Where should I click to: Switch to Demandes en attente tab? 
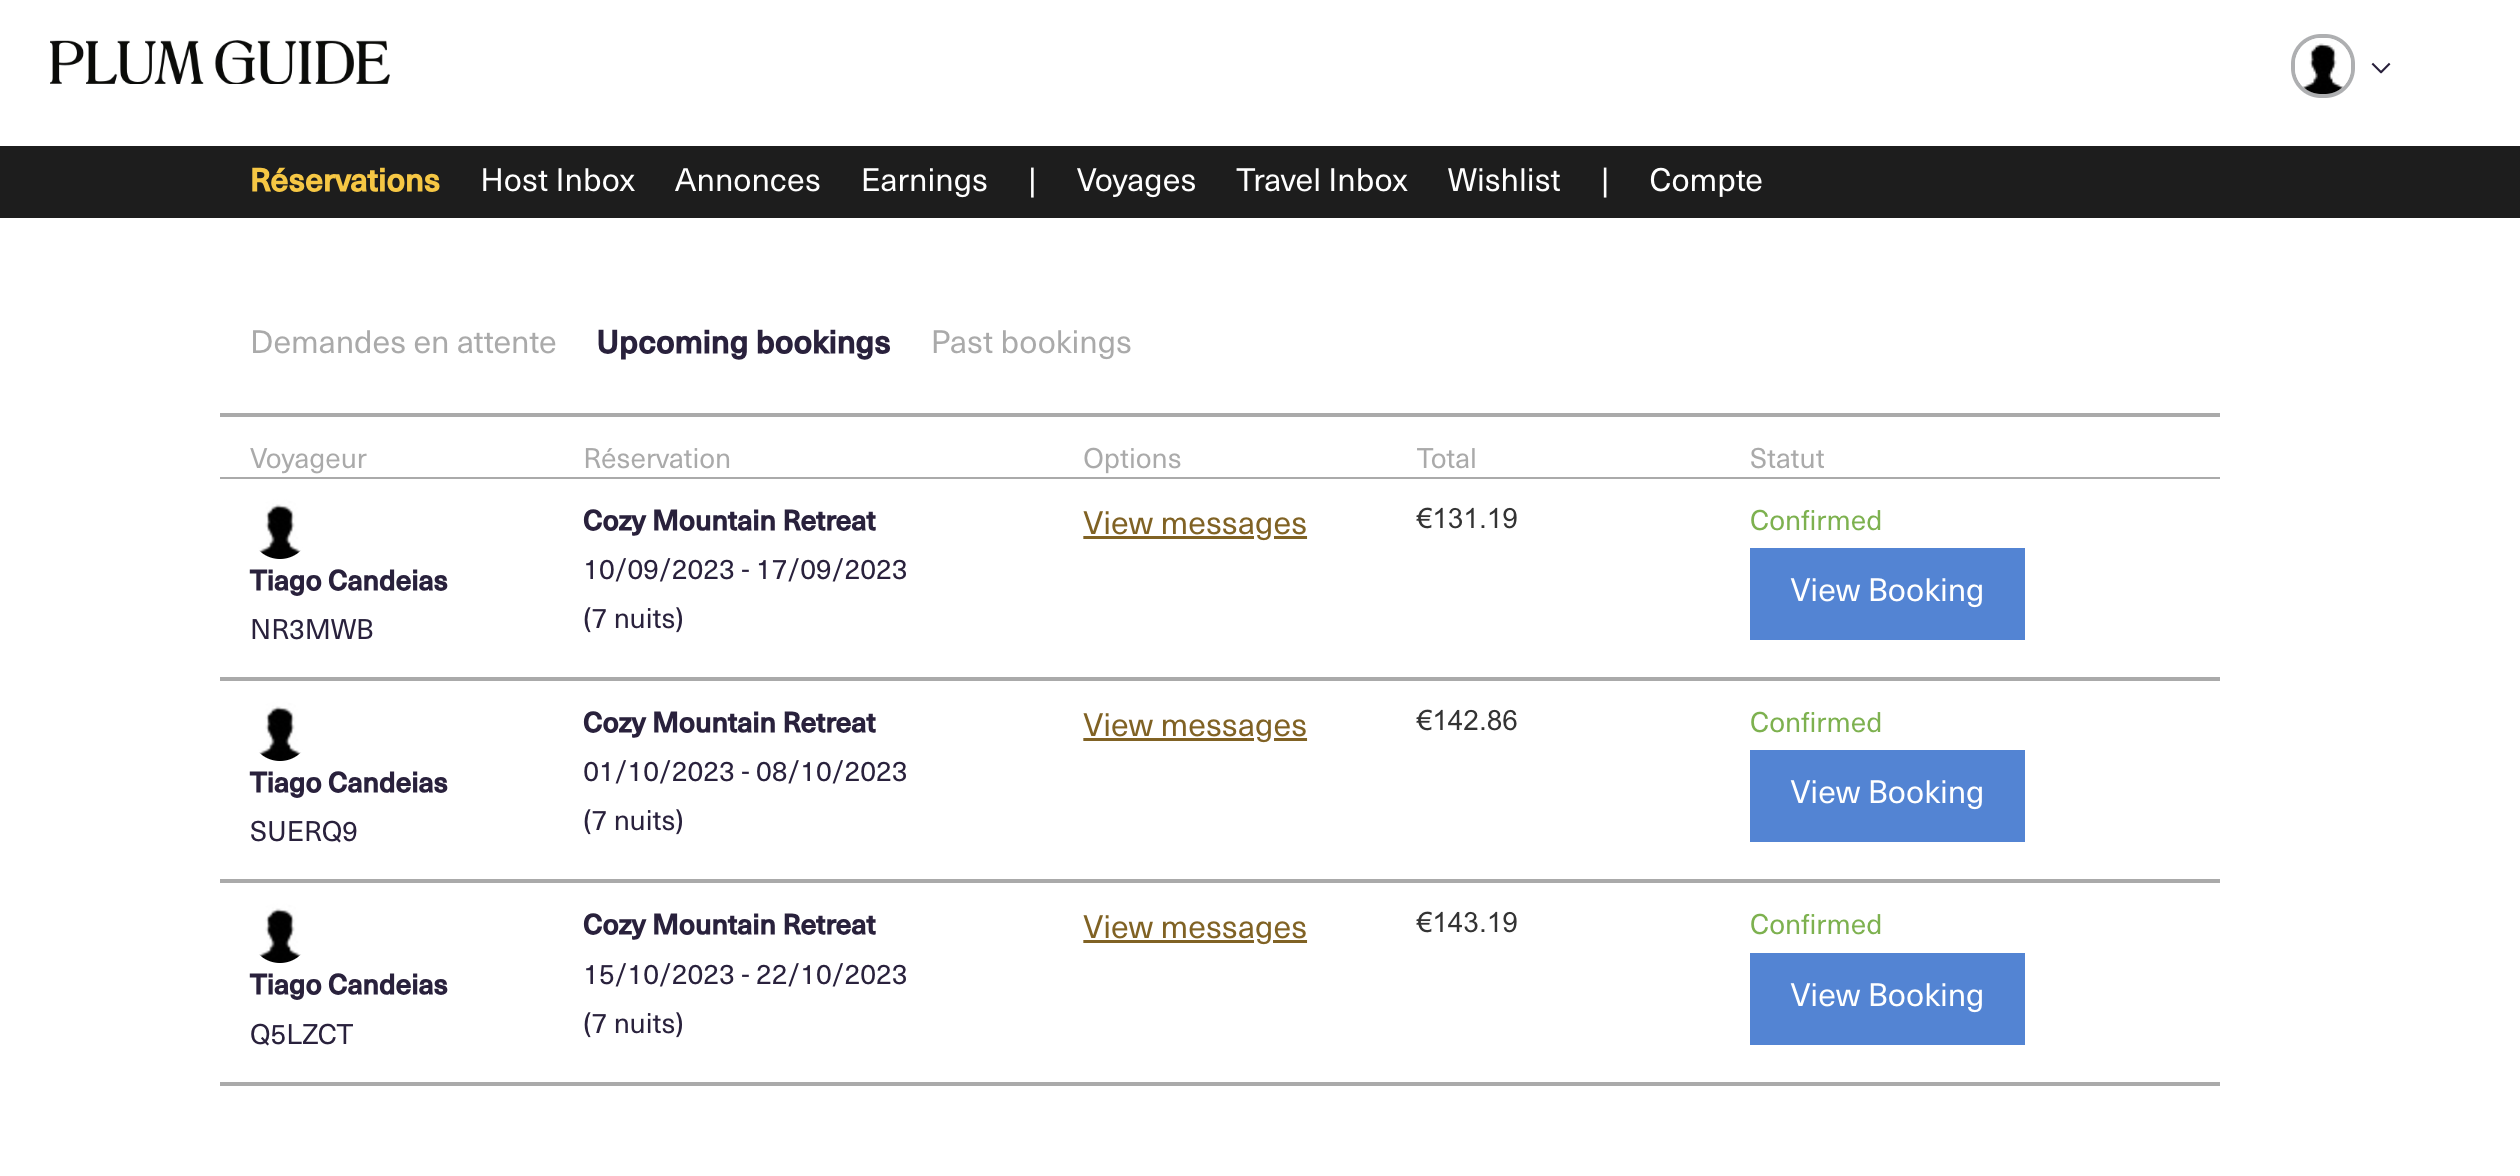pos(403,343)
